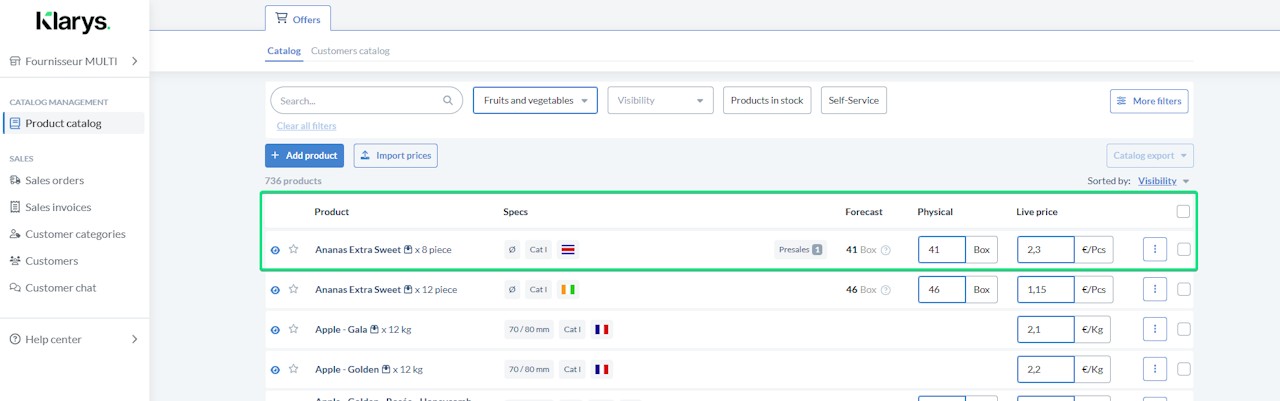
Task: Click the forecast help icon for 41 Box
Action: (885, 250)
